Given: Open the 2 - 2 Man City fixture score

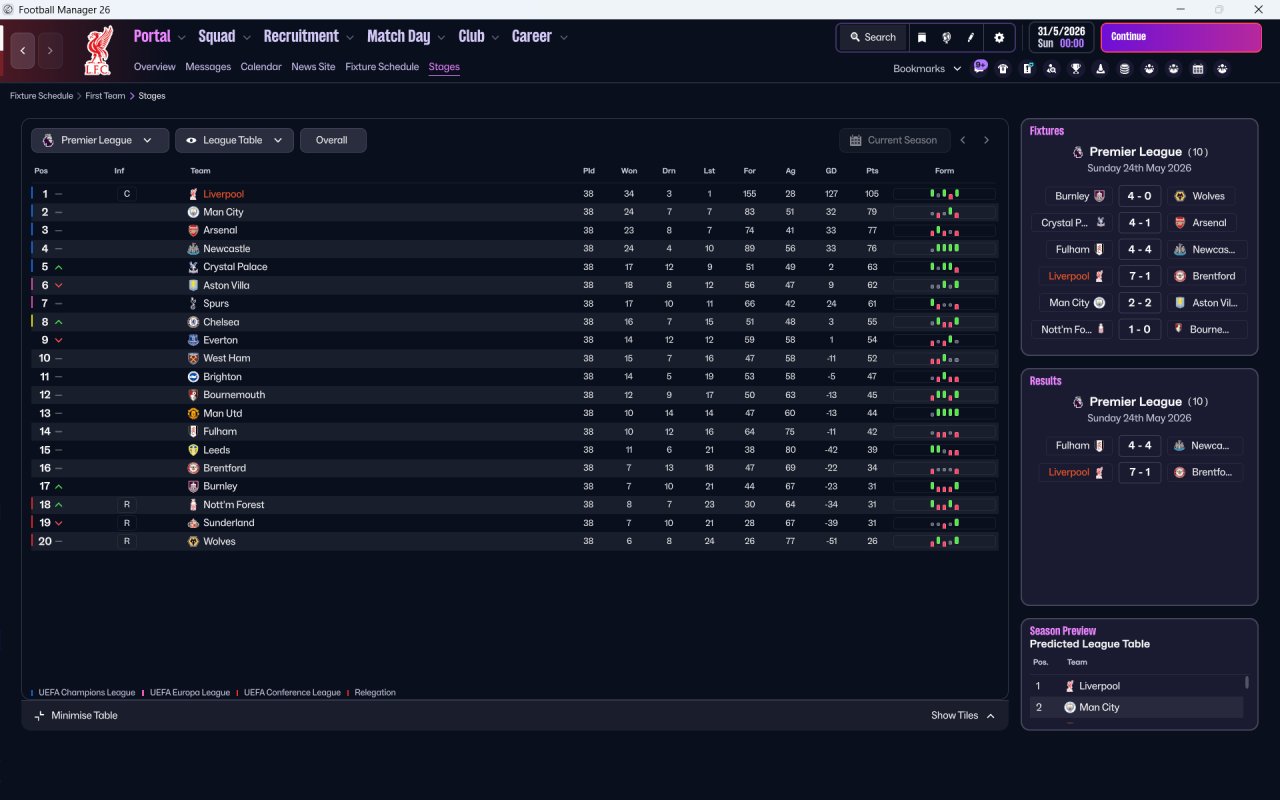Looking at the screenshot, I should point(1139,303).
